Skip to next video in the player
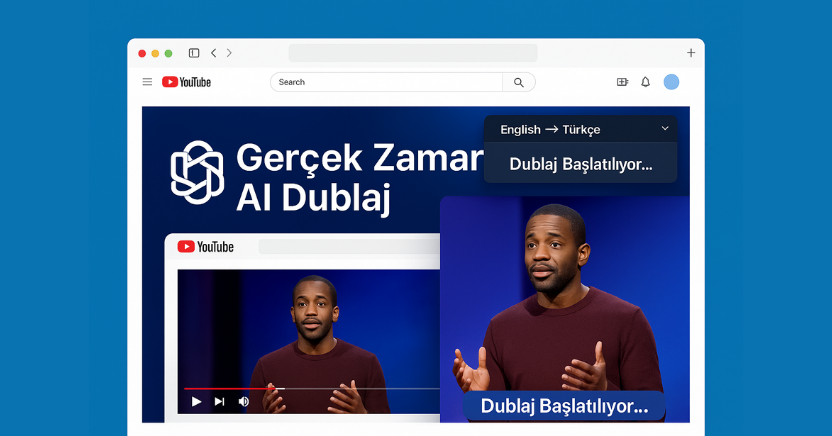Viewport: 832px width, 436px height. coord(219,401)
